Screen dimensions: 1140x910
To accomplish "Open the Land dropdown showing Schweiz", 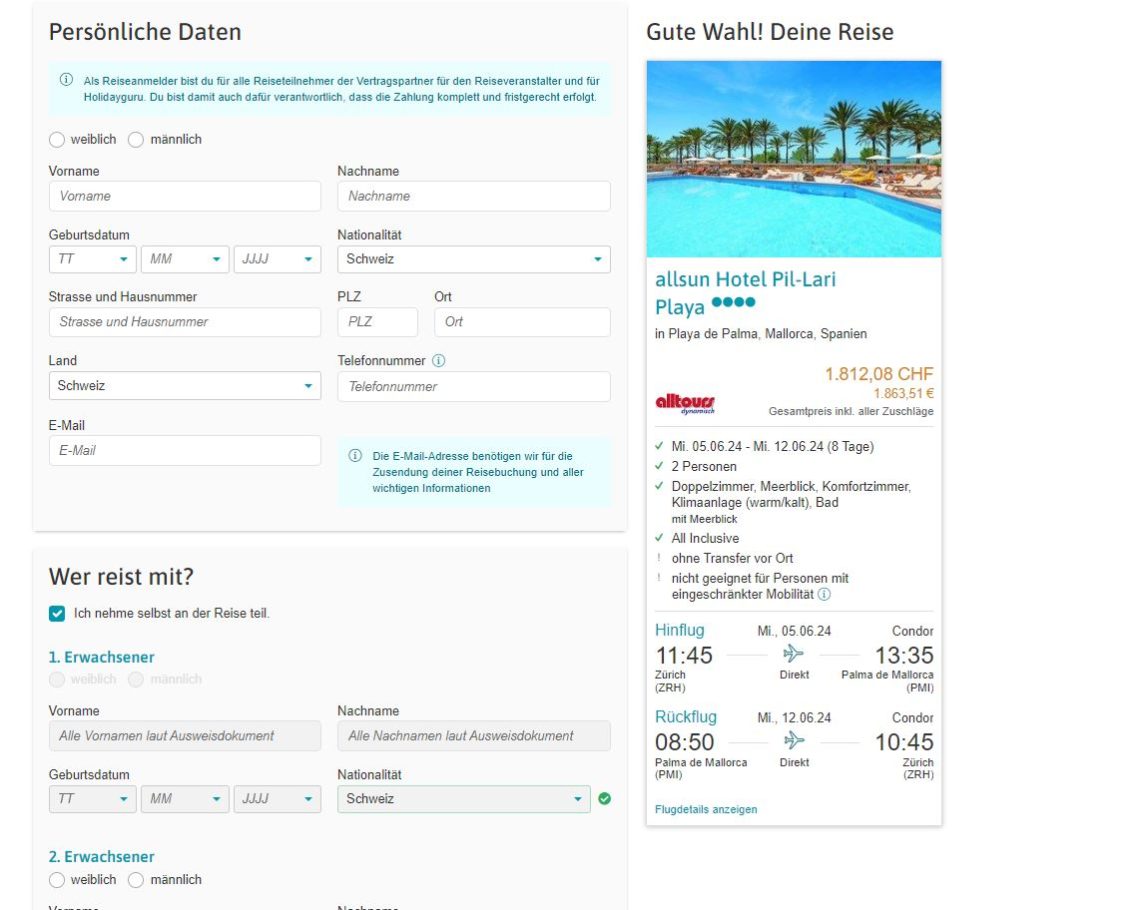I will tap(185, 386).
